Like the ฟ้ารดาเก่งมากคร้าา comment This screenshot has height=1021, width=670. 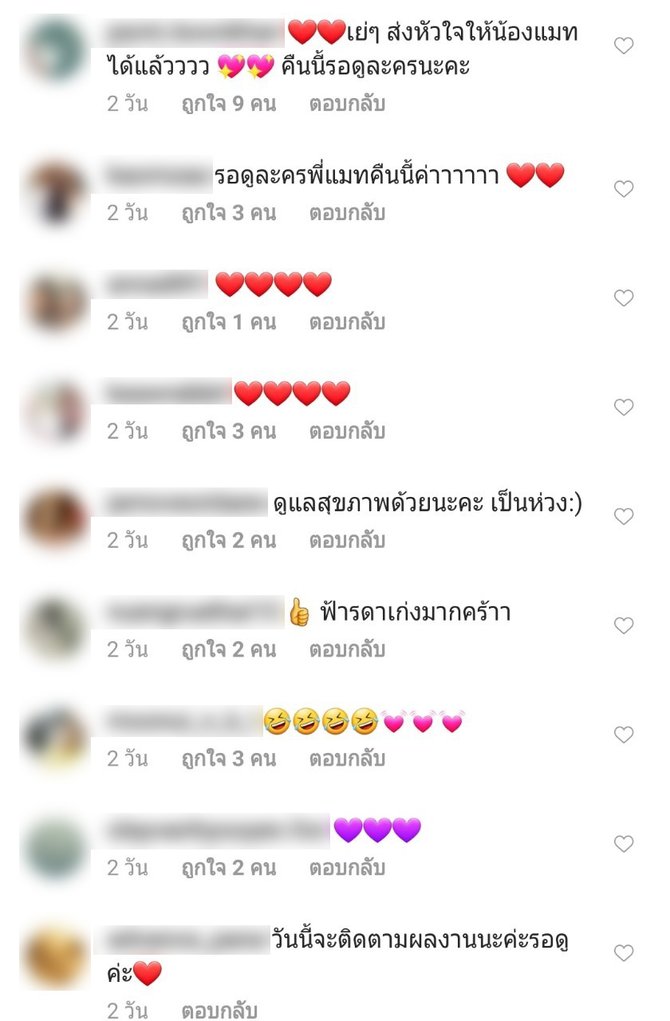coord(624,626)
